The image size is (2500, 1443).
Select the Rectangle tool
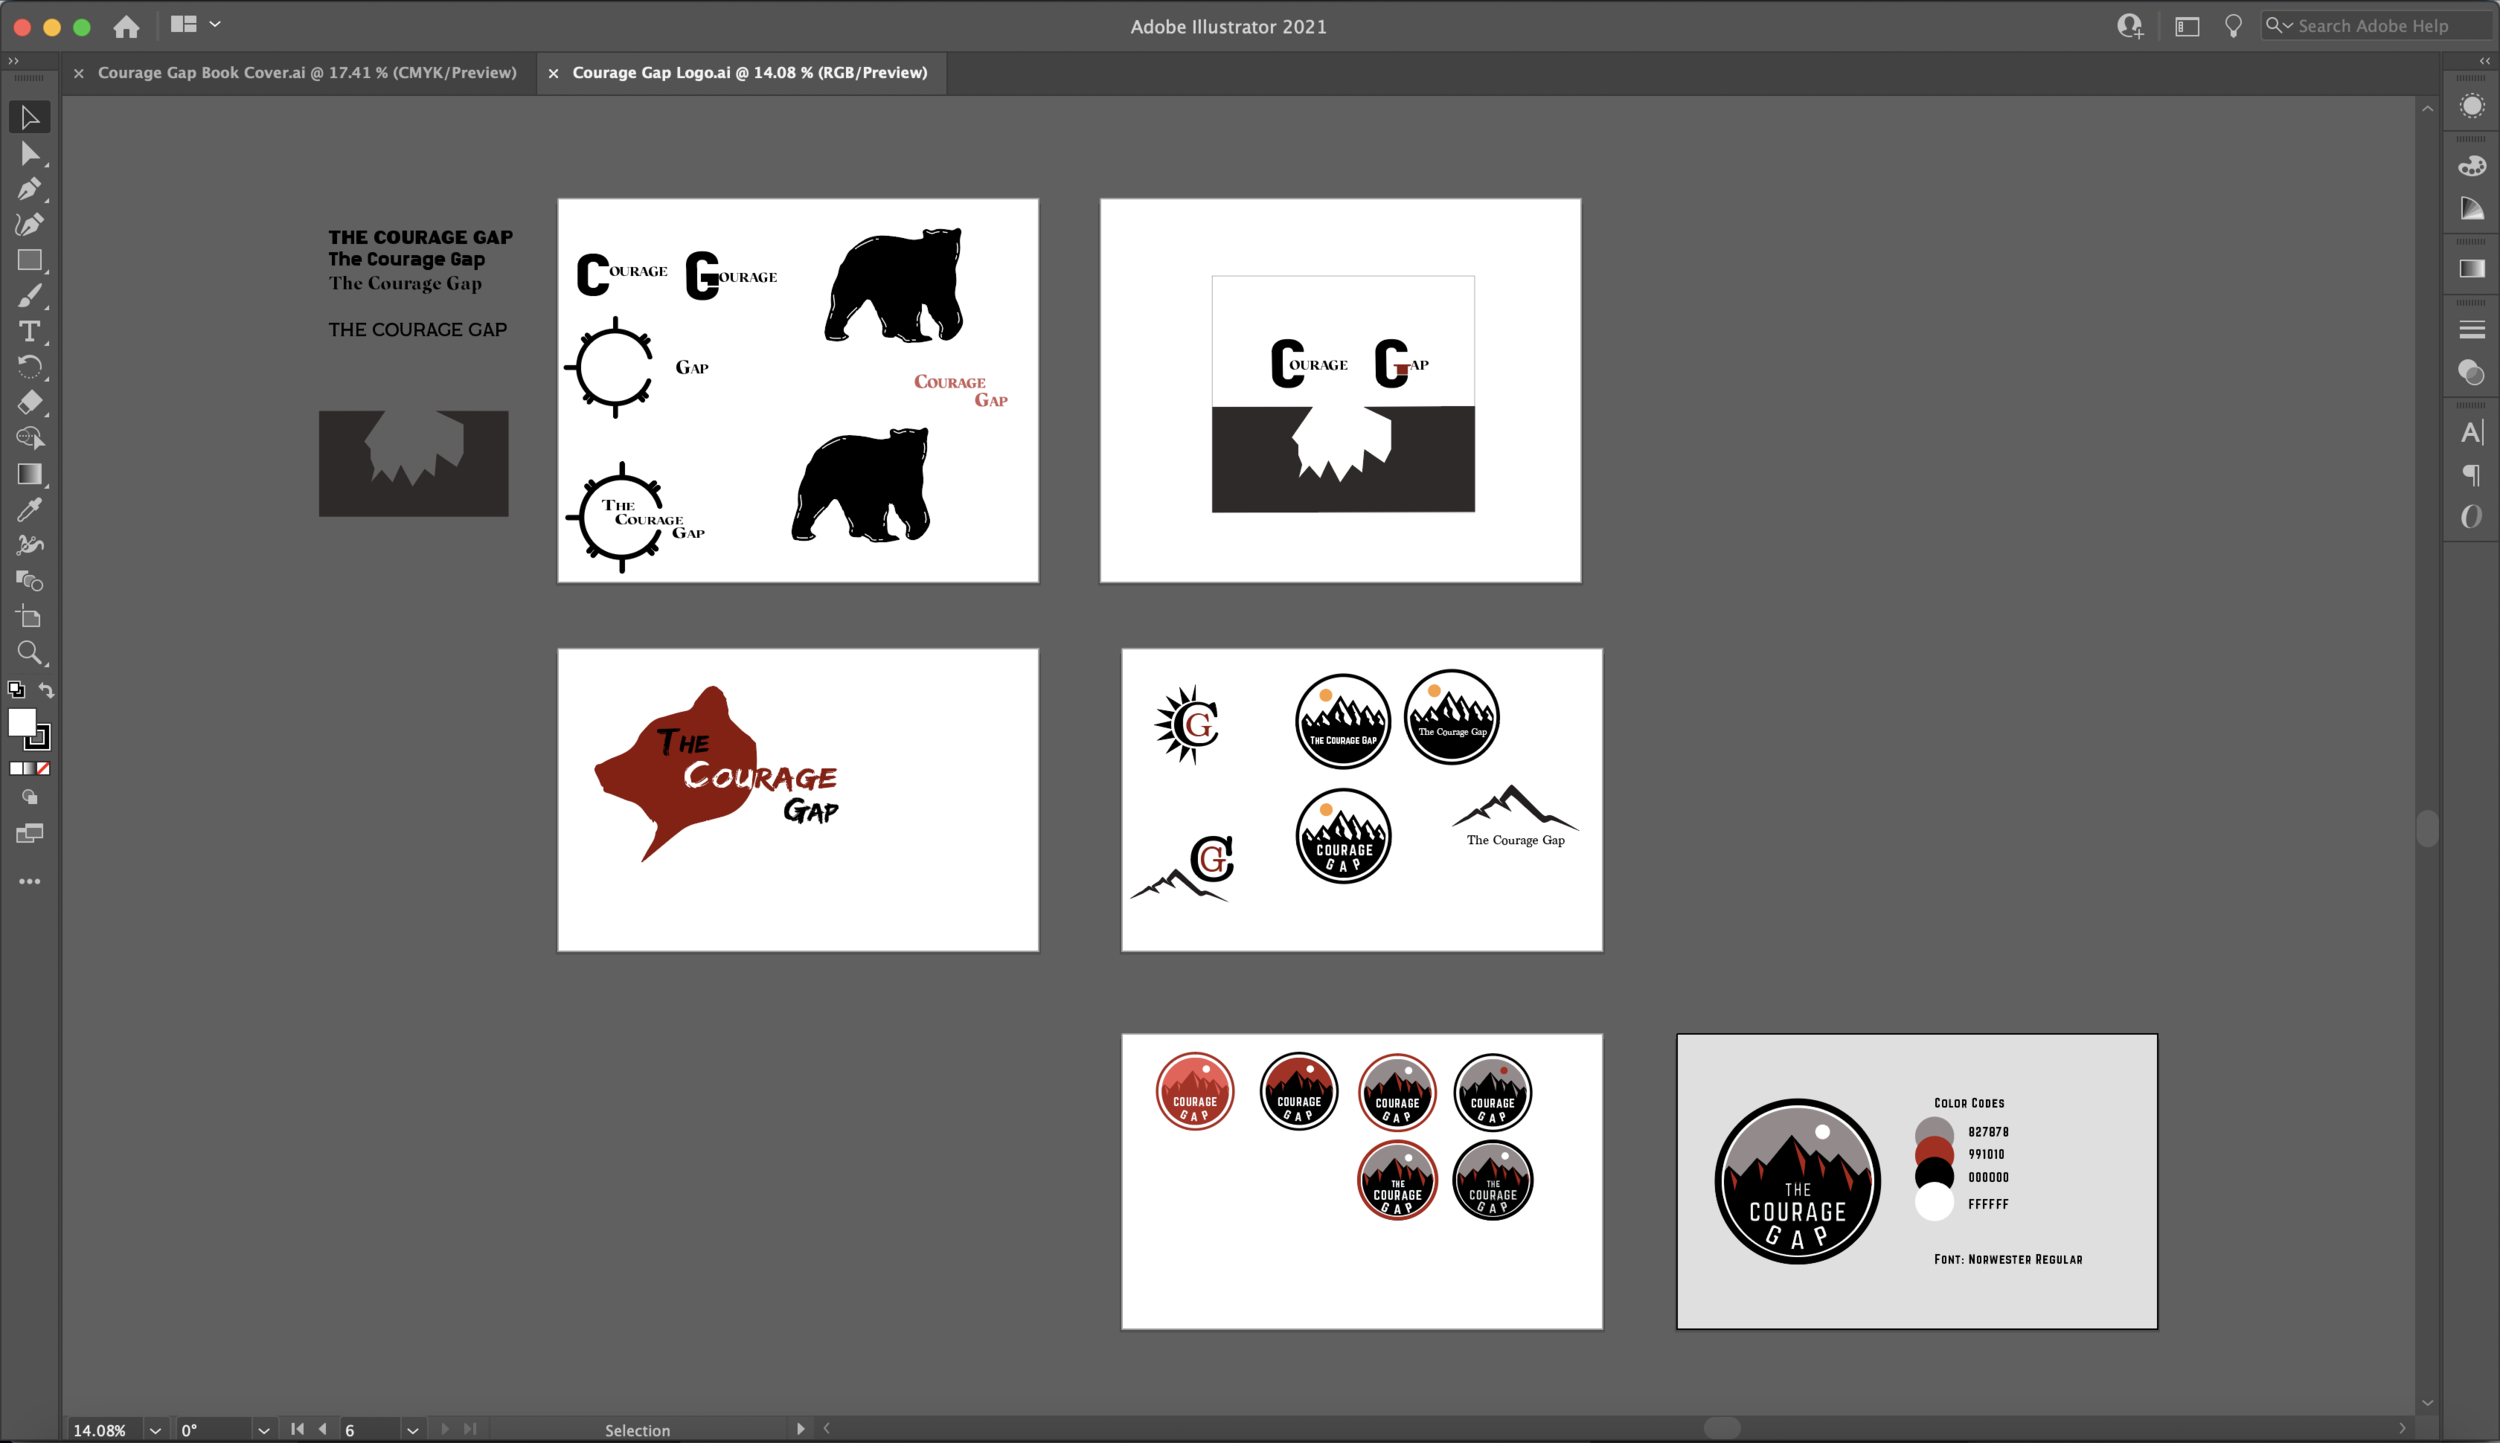click(29, 260)
